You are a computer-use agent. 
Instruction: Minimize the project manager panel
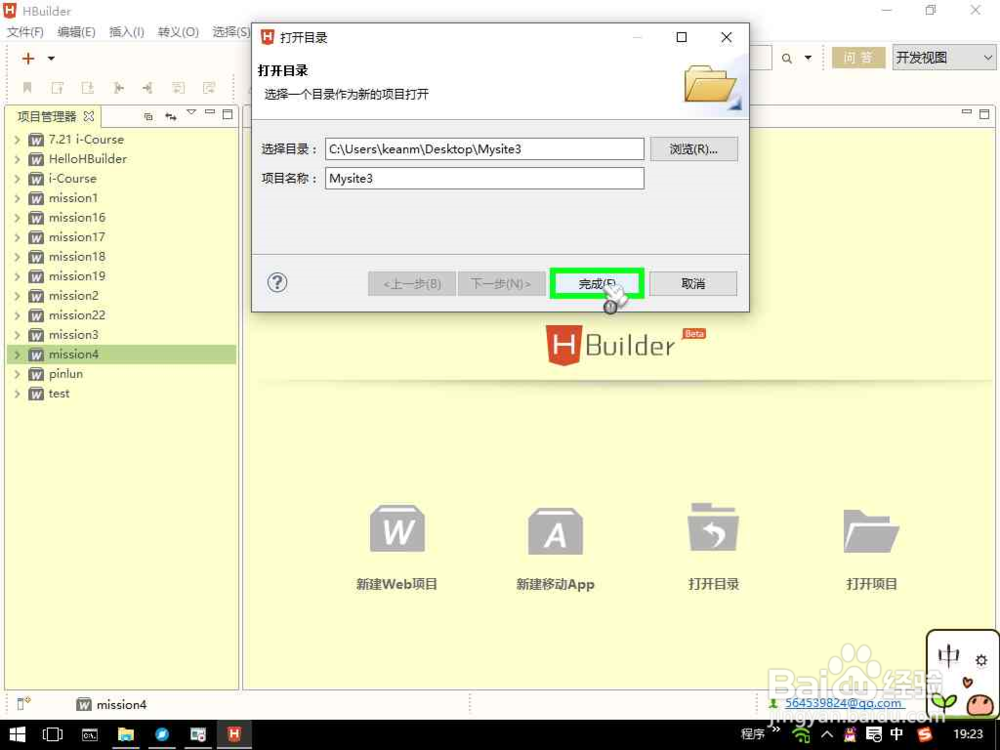pos(210,112)
